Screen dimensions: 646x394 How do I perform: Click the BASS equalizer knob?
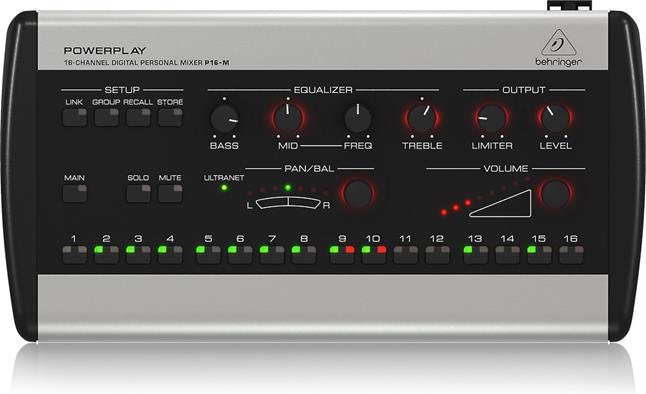[x=225, y=118]
